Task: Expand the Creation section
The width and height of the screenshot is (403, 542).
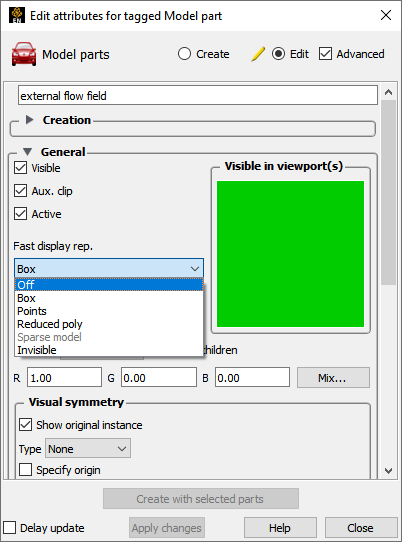Action: tap(30, 120)
